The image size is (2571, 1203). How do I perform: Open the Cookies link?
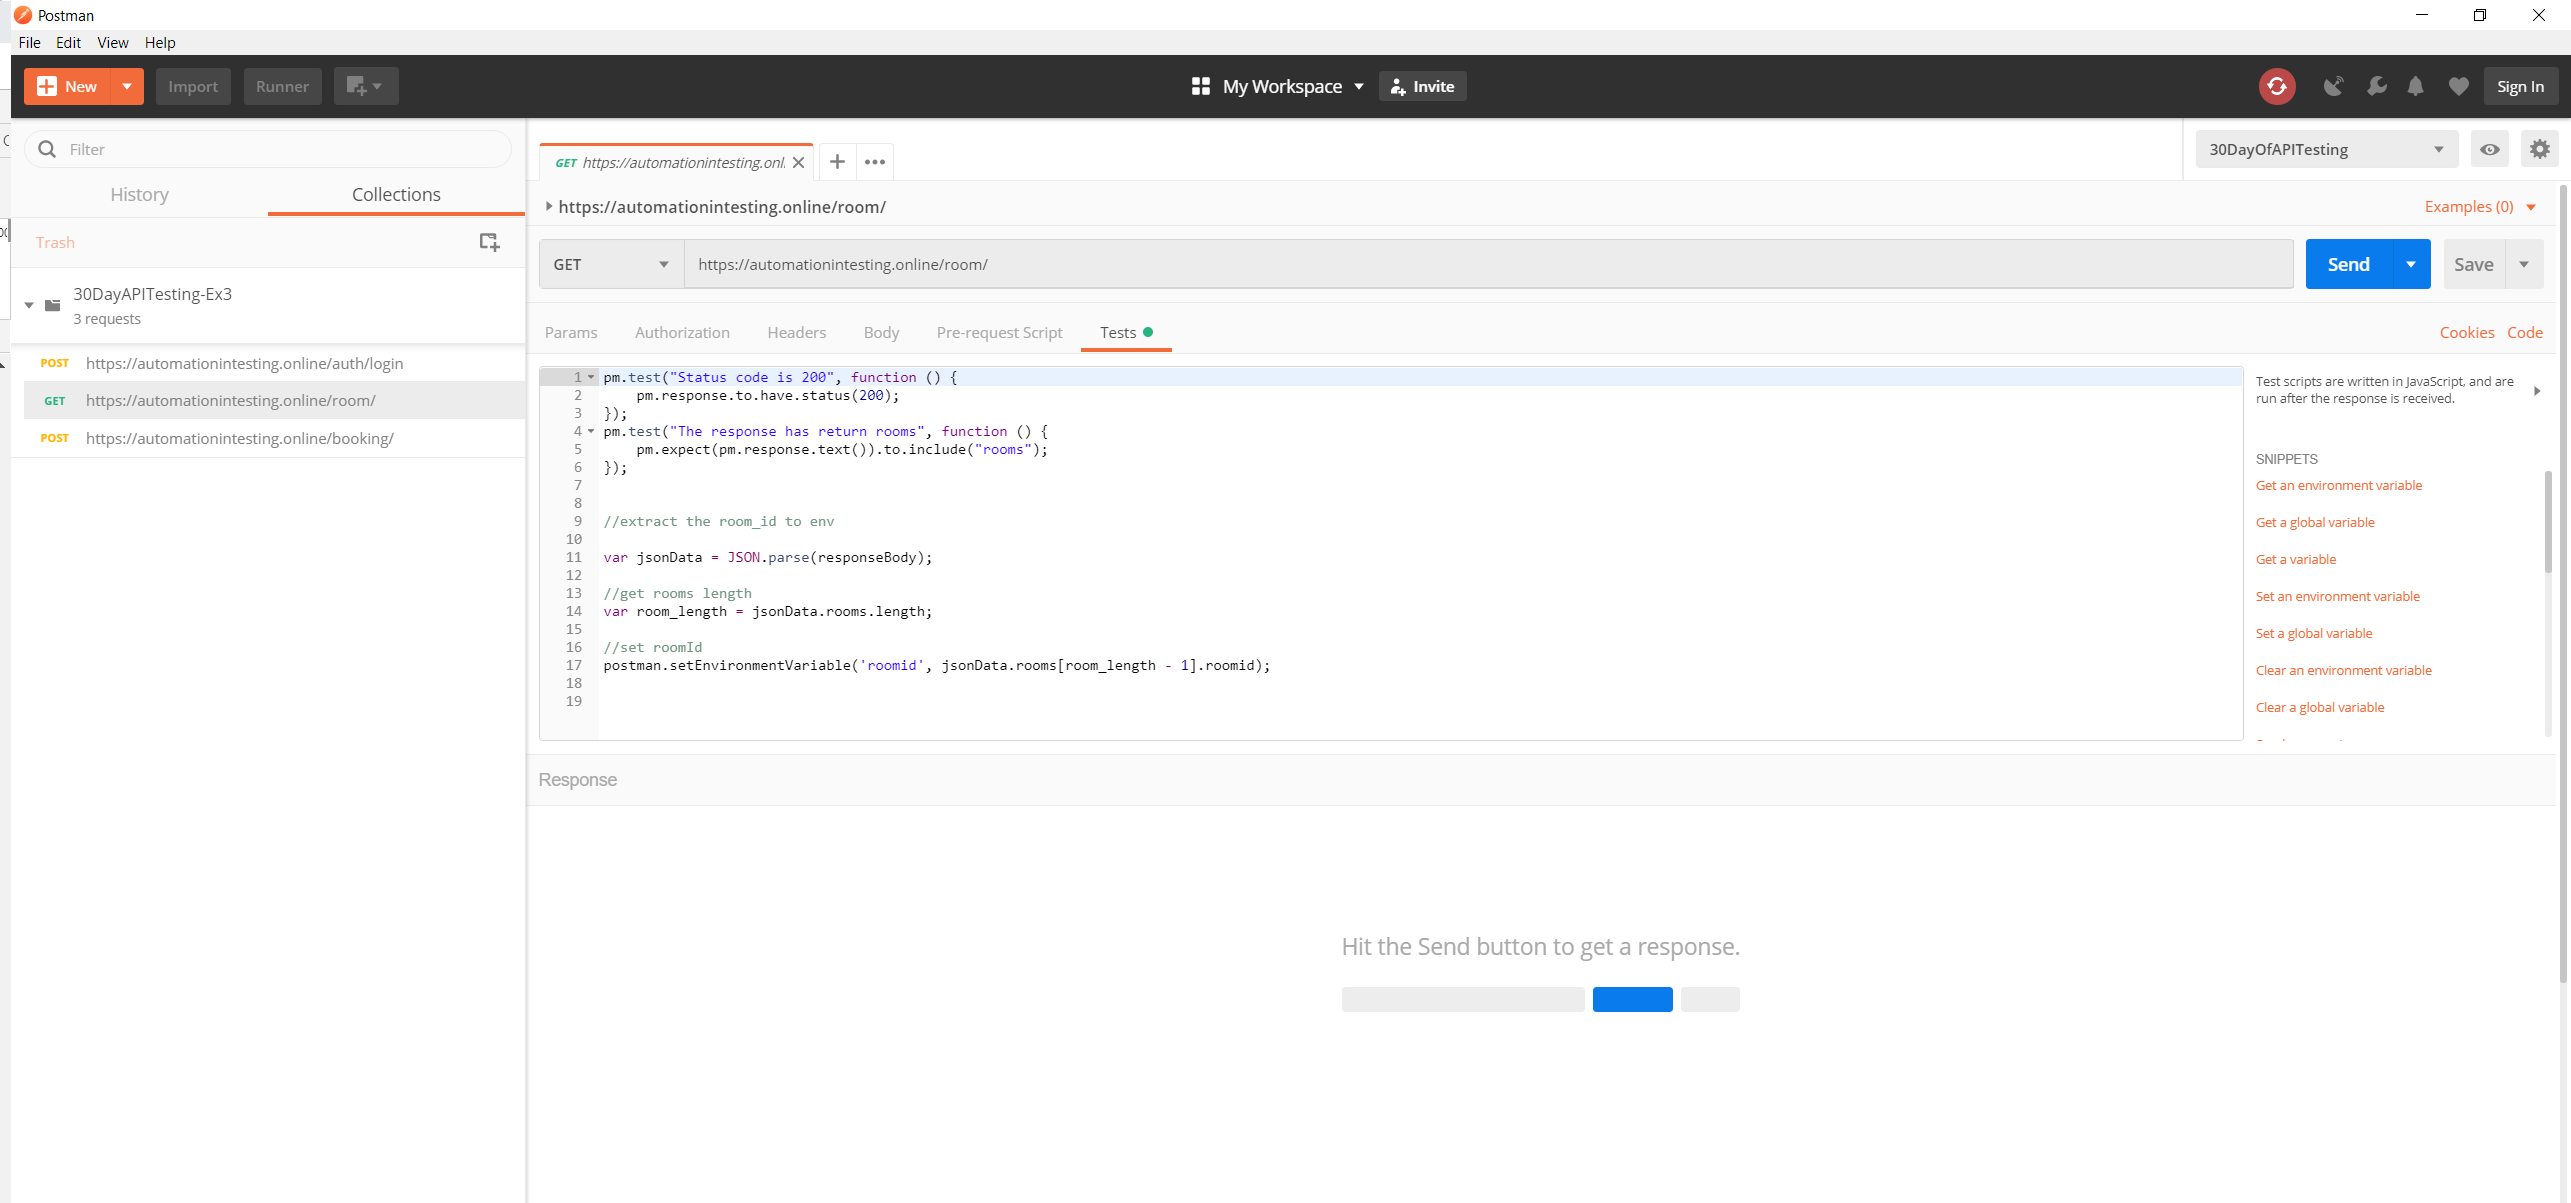click(2466, 332)
